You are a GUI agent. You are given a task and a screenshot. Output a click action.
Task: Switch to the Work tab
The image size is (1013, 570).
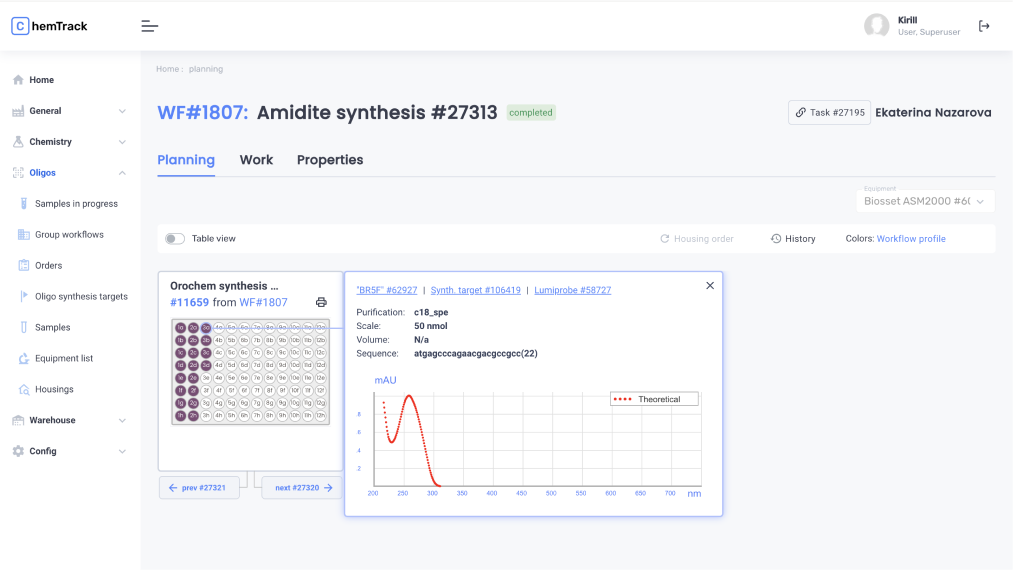point(256,160)
